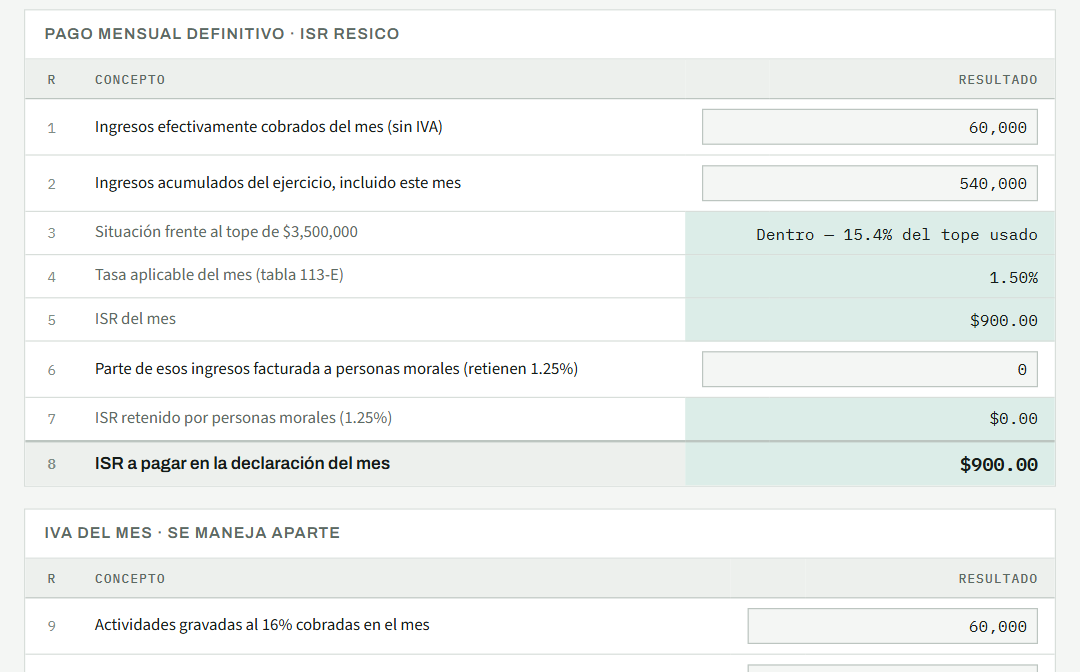Click the RESULTADO column header in ISR table
Screen dimensions: 1080x672
pos(997,80)
